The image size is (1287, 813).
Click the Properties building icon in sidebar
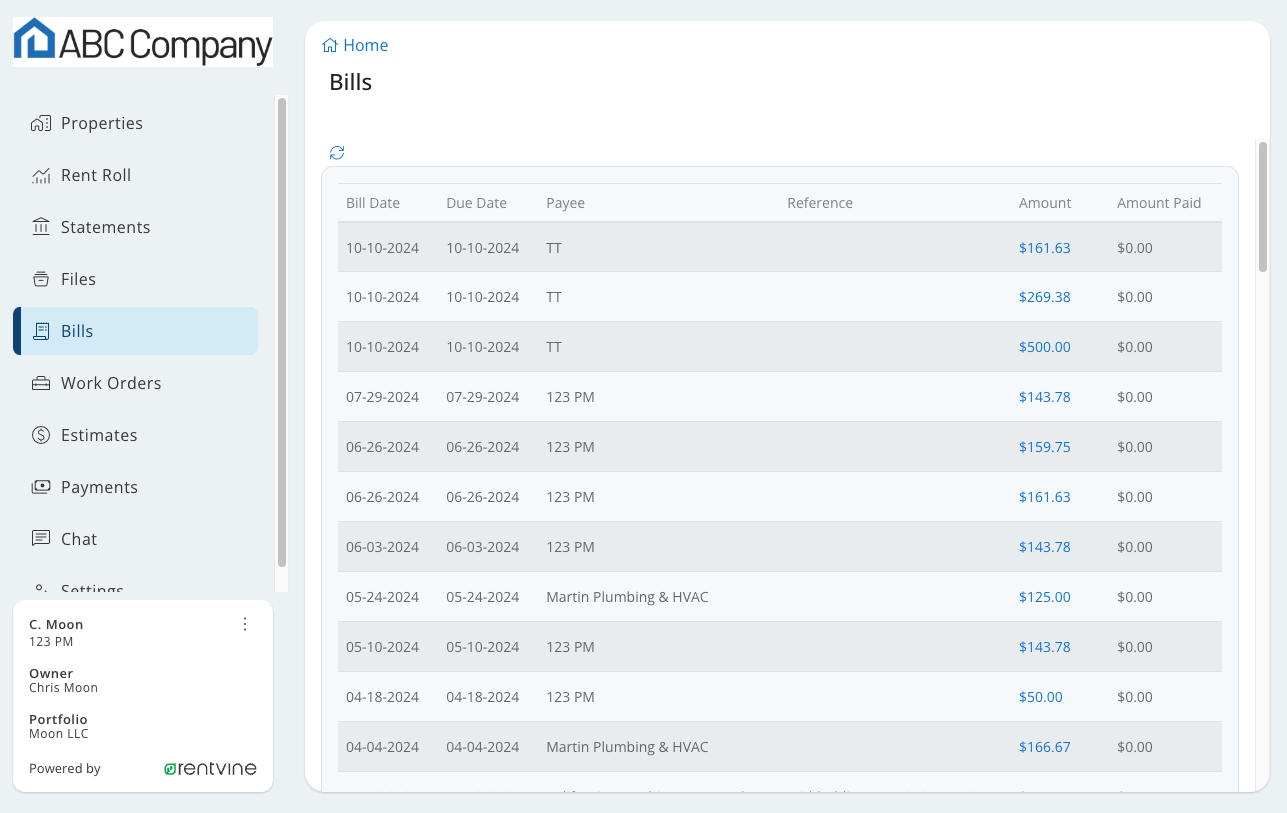pyautogui.click(x=41, y=123)
